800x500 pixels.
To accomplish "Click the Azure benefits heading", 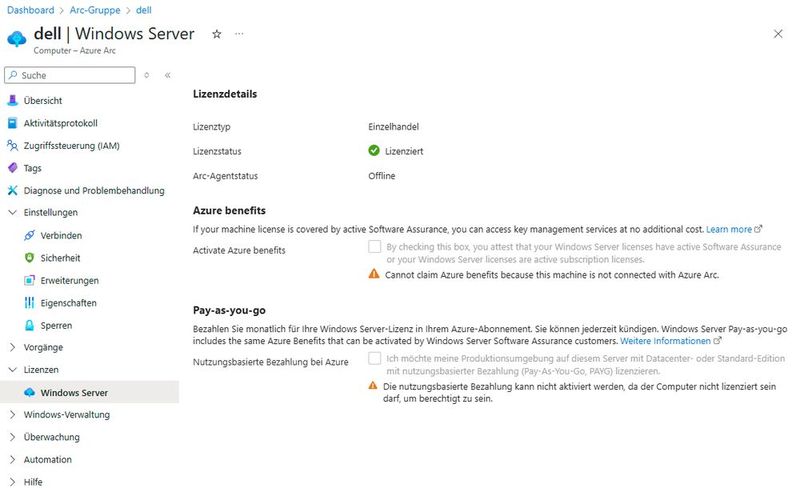I will [x=229, y=210].
